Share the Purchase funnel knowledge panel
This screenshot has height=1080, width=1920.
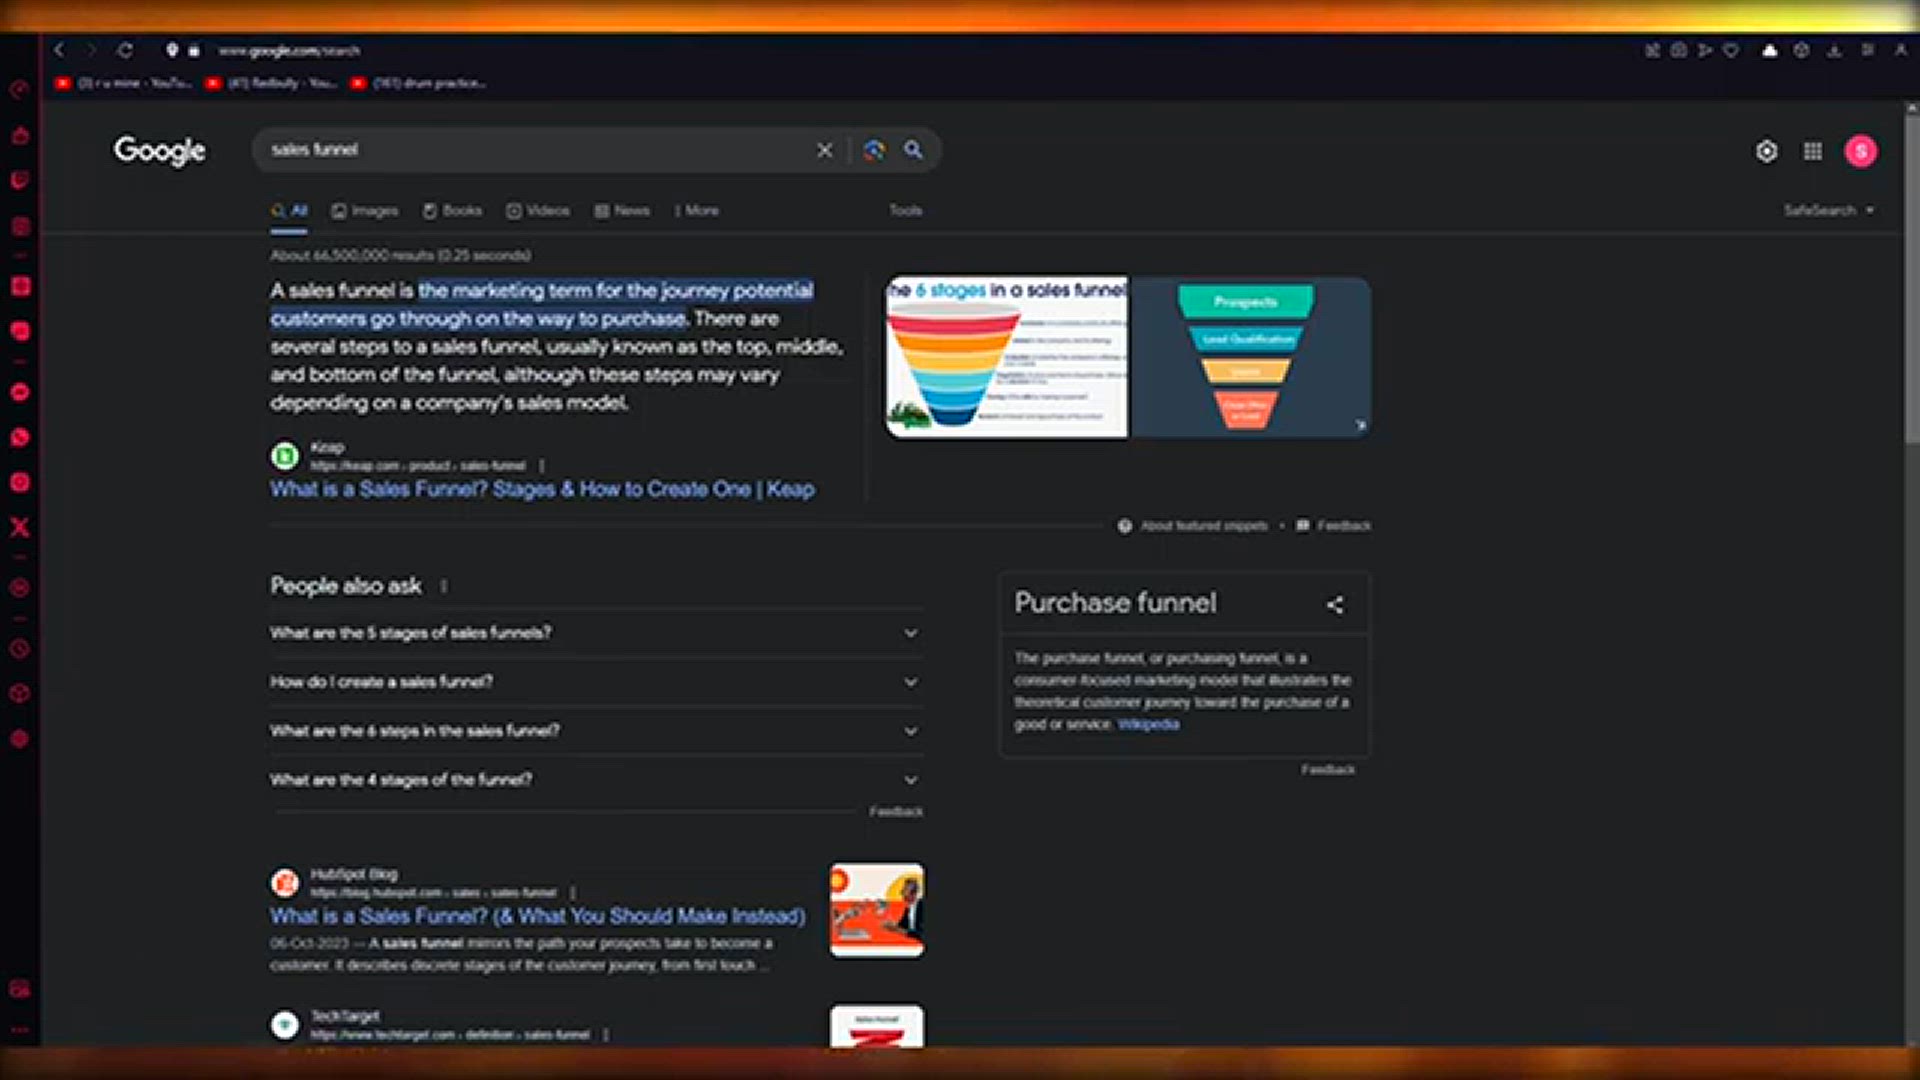(x=1334, y=605)
